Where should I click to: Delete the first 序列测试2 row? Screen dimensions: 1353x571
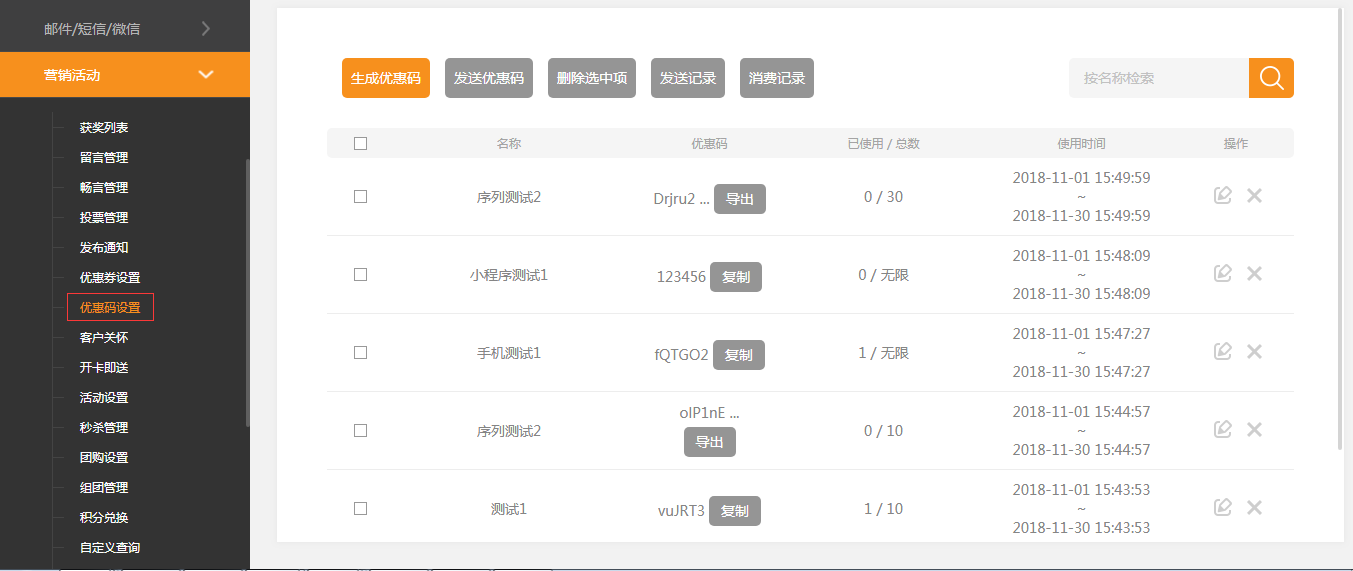coord(1254,196)
